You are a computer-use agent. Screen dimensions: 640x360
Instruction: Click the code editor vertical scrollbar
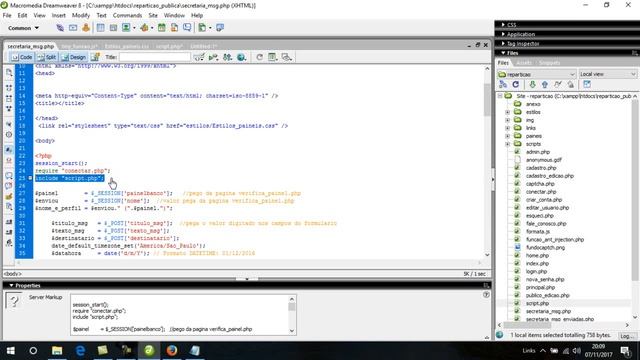[x=487, y=162]
